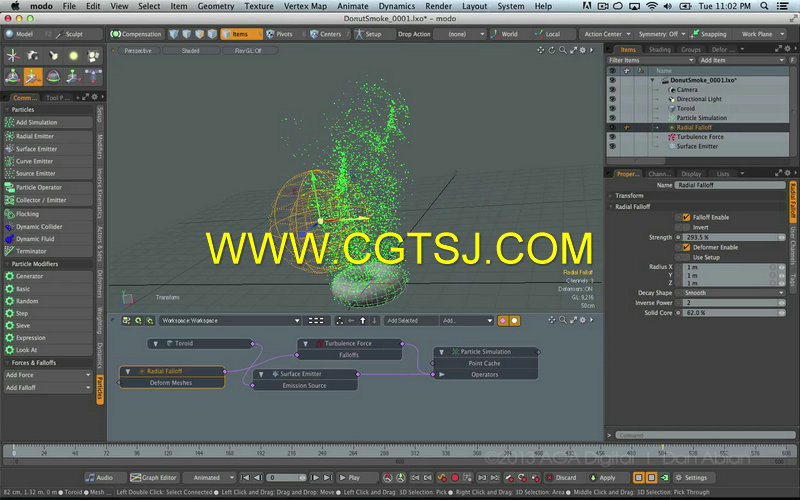This screenshot has width=800, height=500.
Task: Adjust the Inverse Power value slider
Action: 734,303
